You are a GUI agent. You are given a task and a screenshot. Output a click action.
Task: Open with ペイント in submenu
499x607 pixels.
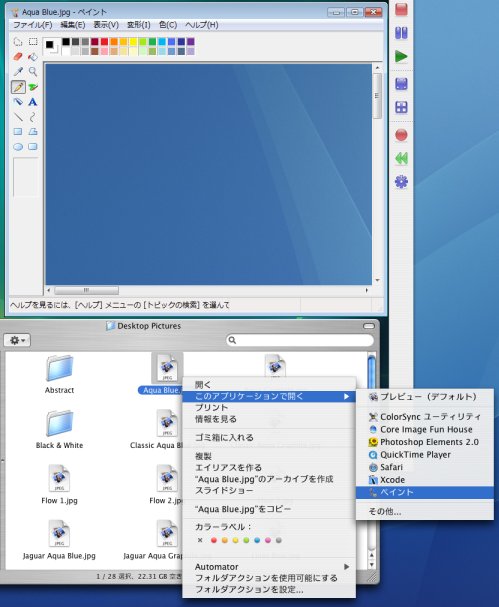tap(425, 492)
